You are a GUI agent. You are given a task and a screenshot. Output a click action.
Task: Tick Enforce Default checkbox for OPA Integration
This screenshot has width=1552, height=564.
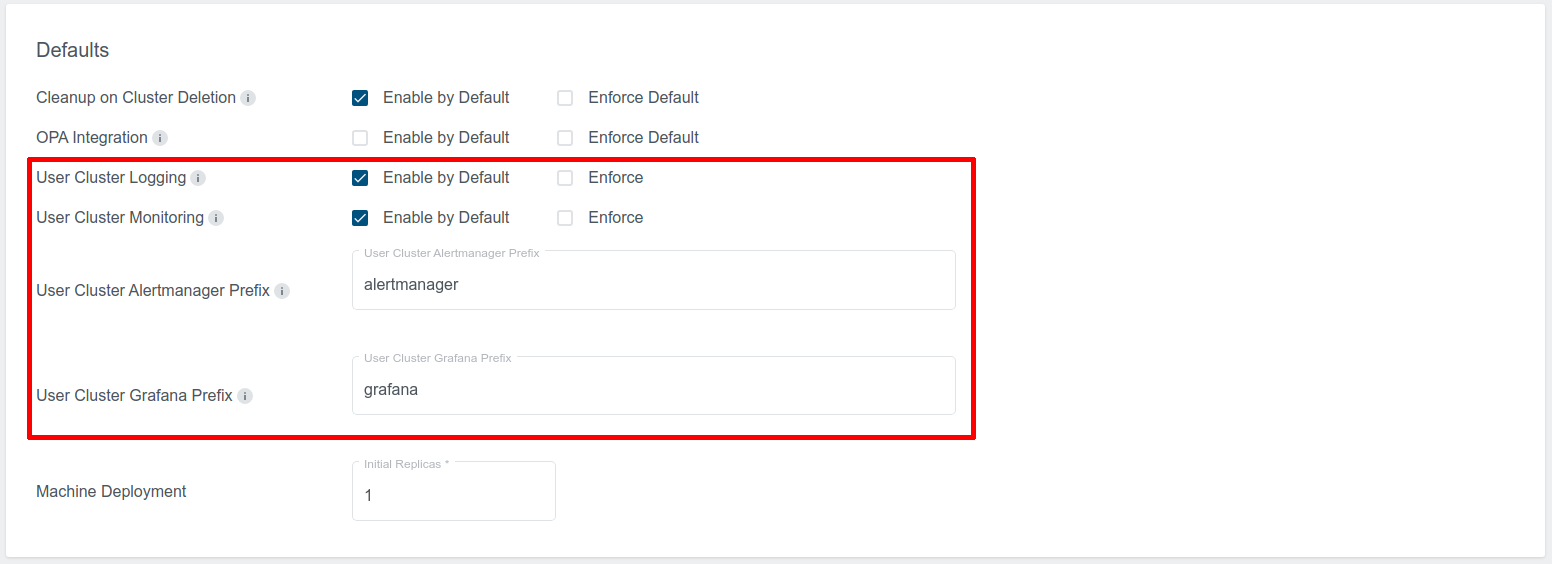pyautogui.click(x=565, y=138)
